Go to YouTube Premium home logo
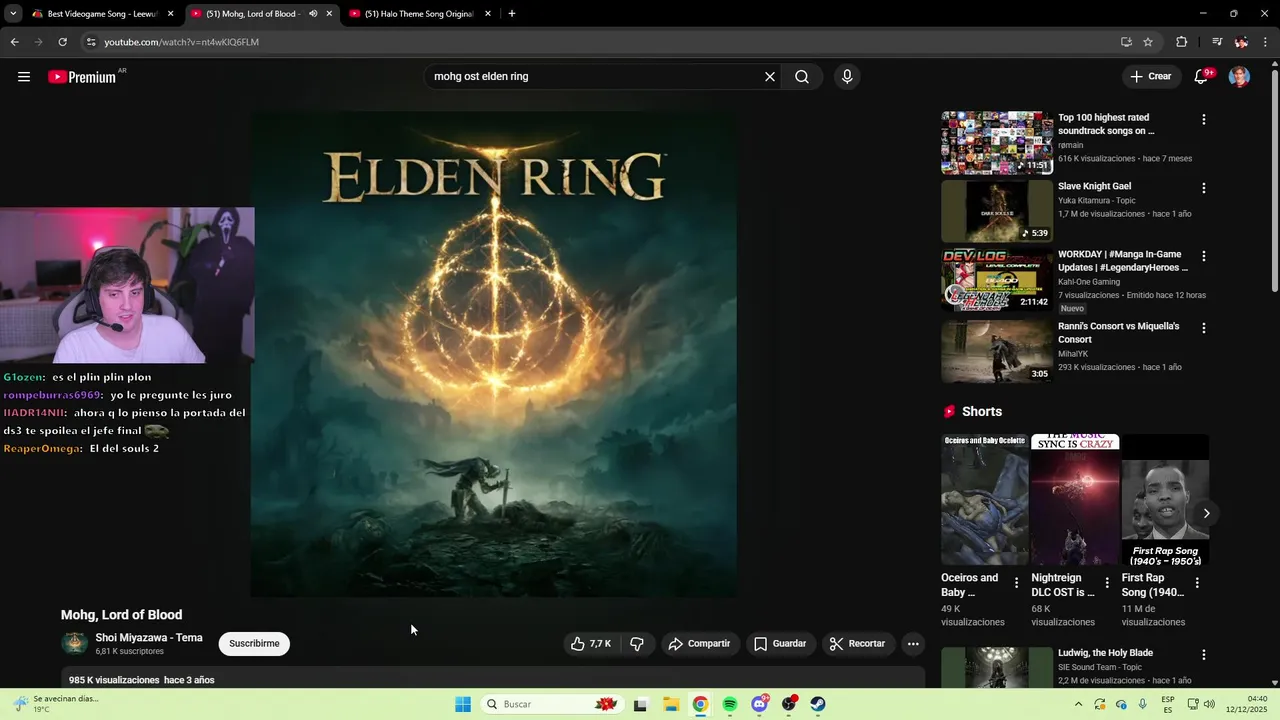Screen dimensions: 1280x720 tap(82, 77)
